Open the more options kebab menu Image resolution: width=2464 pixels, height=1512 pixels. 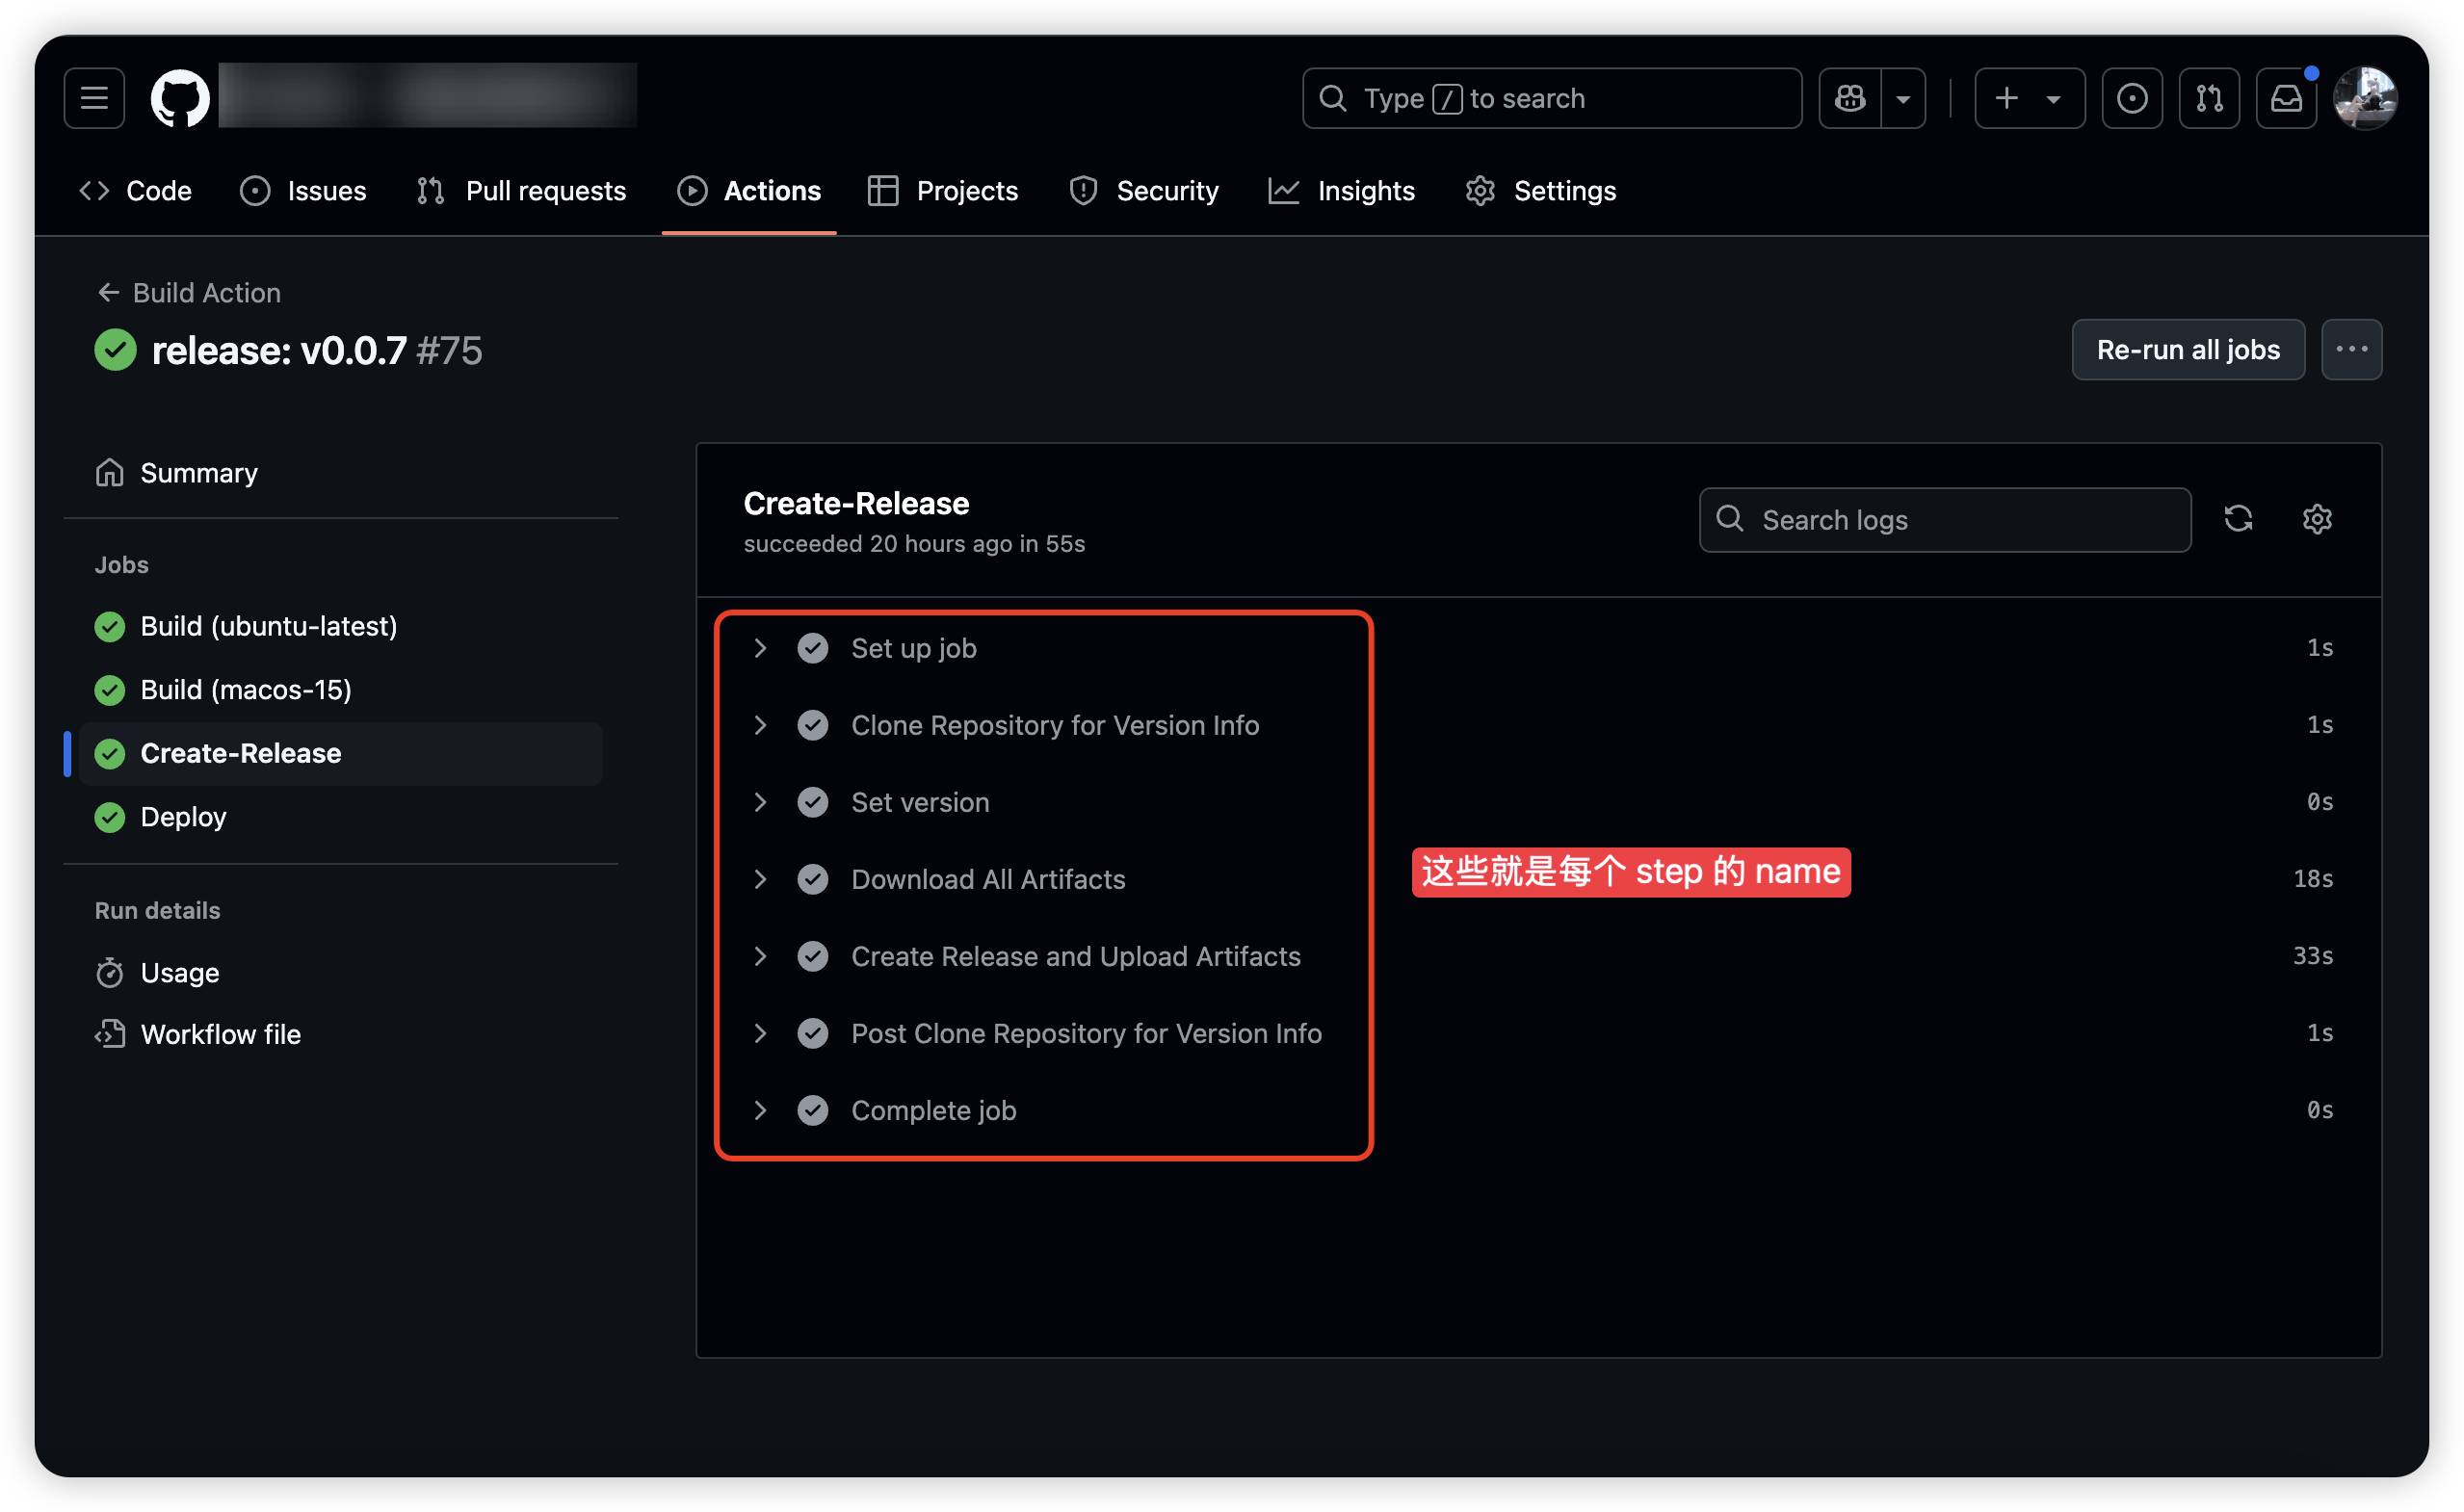click(x=2352, y=349)
